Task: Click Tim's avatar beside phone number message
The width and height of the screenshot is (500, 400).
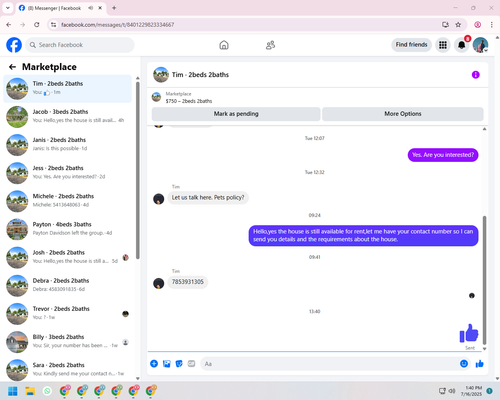Action: tap(158, 283)
